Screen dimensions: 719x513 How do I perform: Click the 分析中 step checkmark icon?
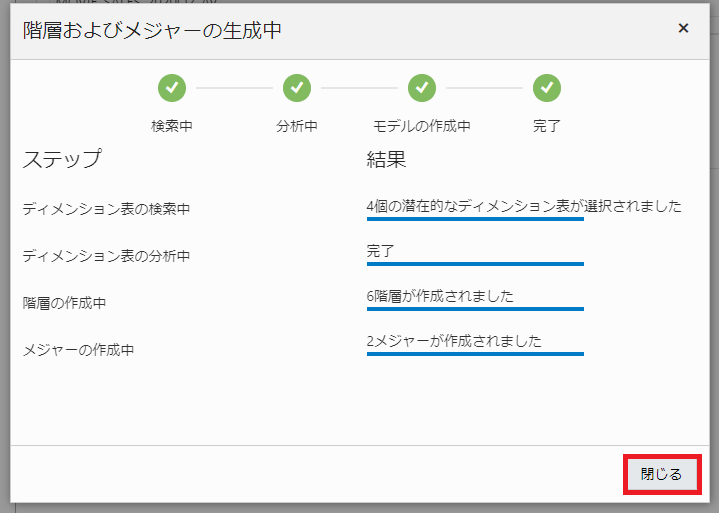pos(297,88)
